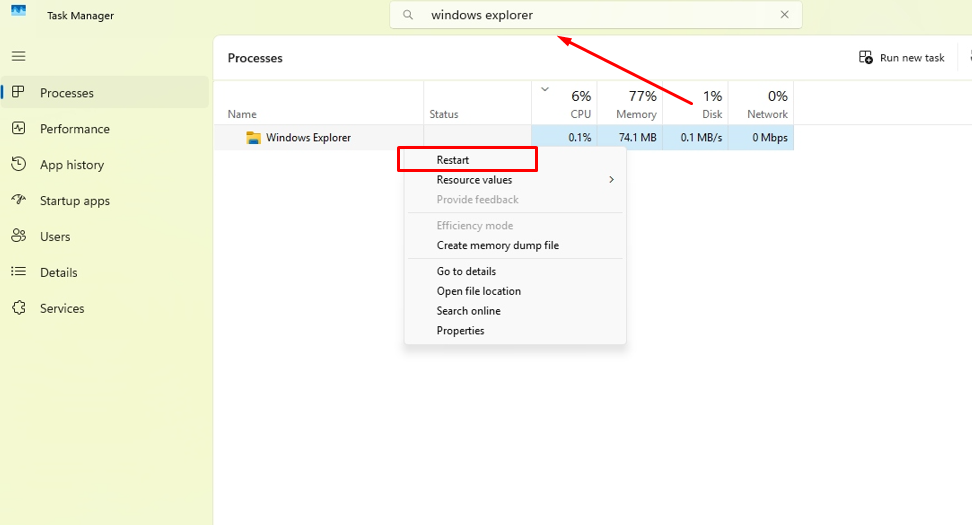Clear the search box with X
This screenshot has width=972, height=525.
tap(784, 15)
